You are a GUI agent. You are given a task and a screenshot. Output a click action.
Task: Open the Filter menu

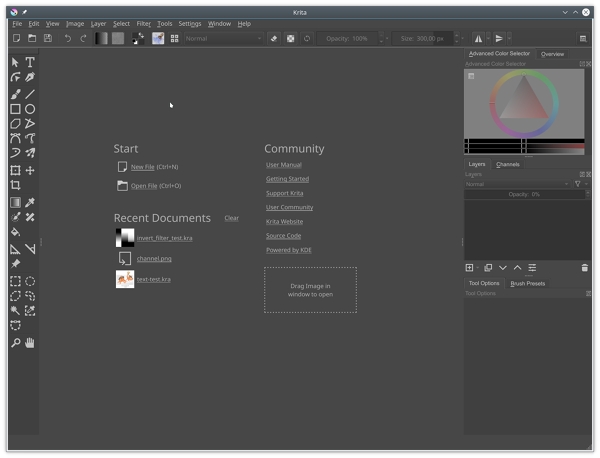point(143,24)
